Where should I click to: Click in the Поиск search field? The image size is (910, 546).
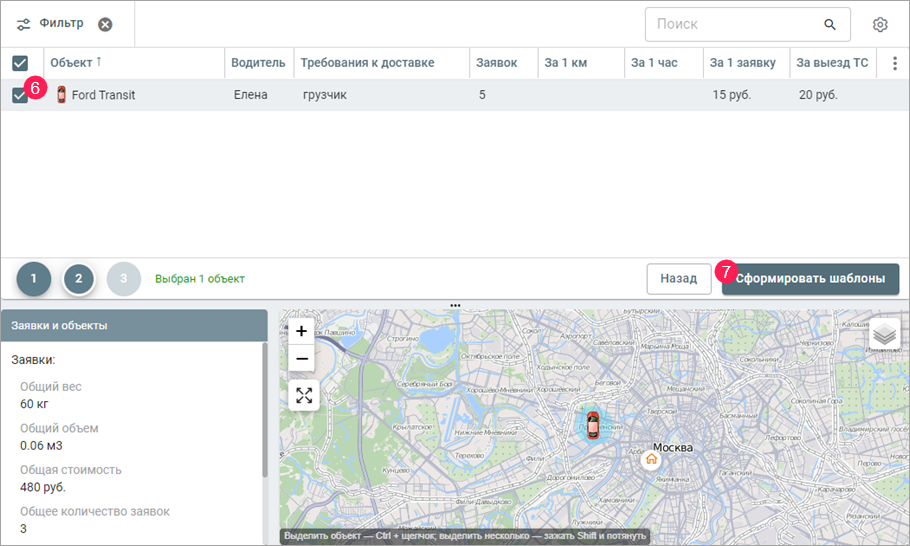pyautogui.click(x=735, y=24)
